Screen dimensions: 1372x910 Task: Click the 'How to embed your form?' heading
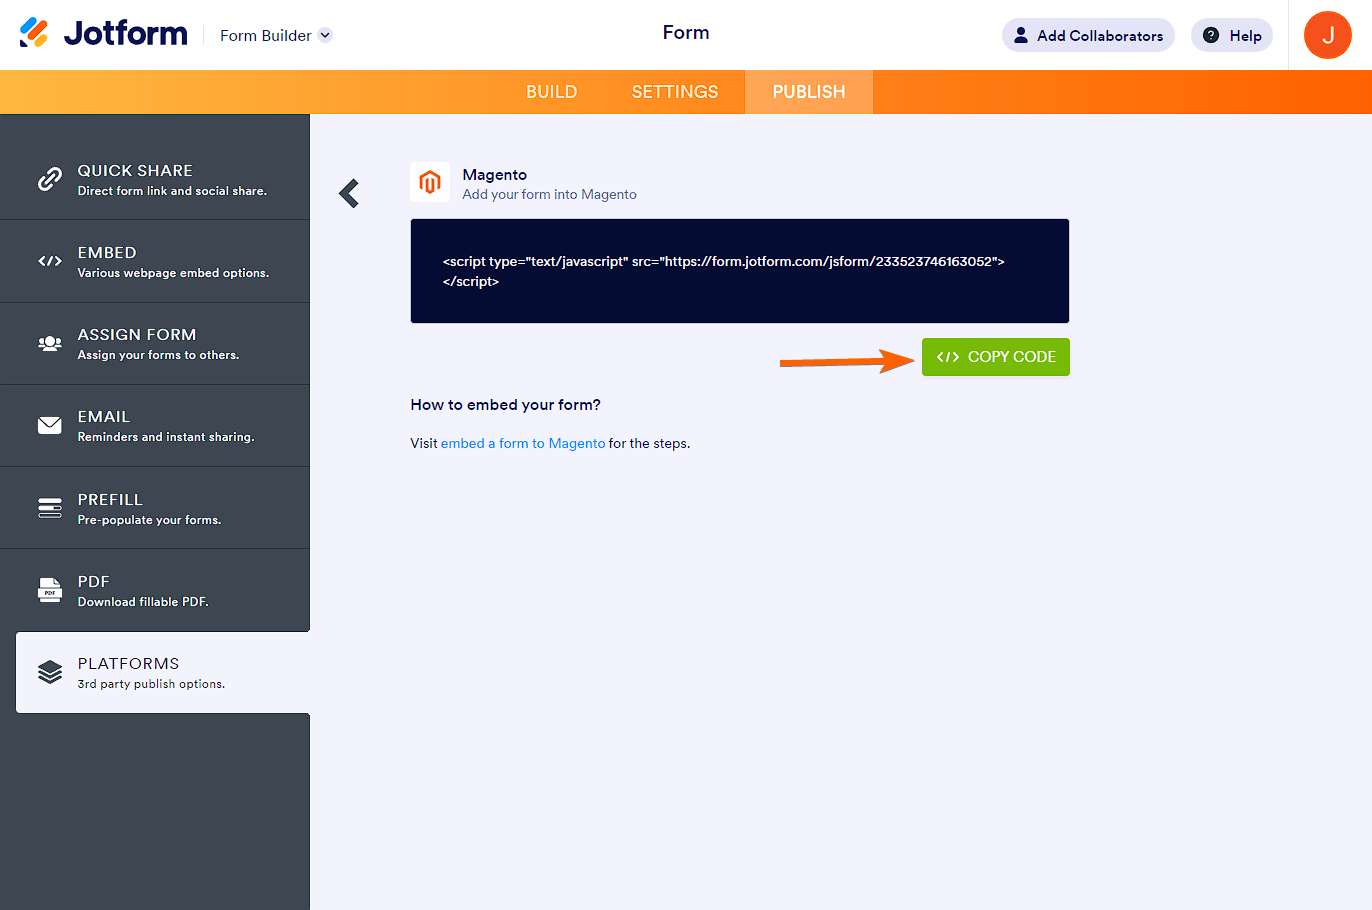coord(506,405)
